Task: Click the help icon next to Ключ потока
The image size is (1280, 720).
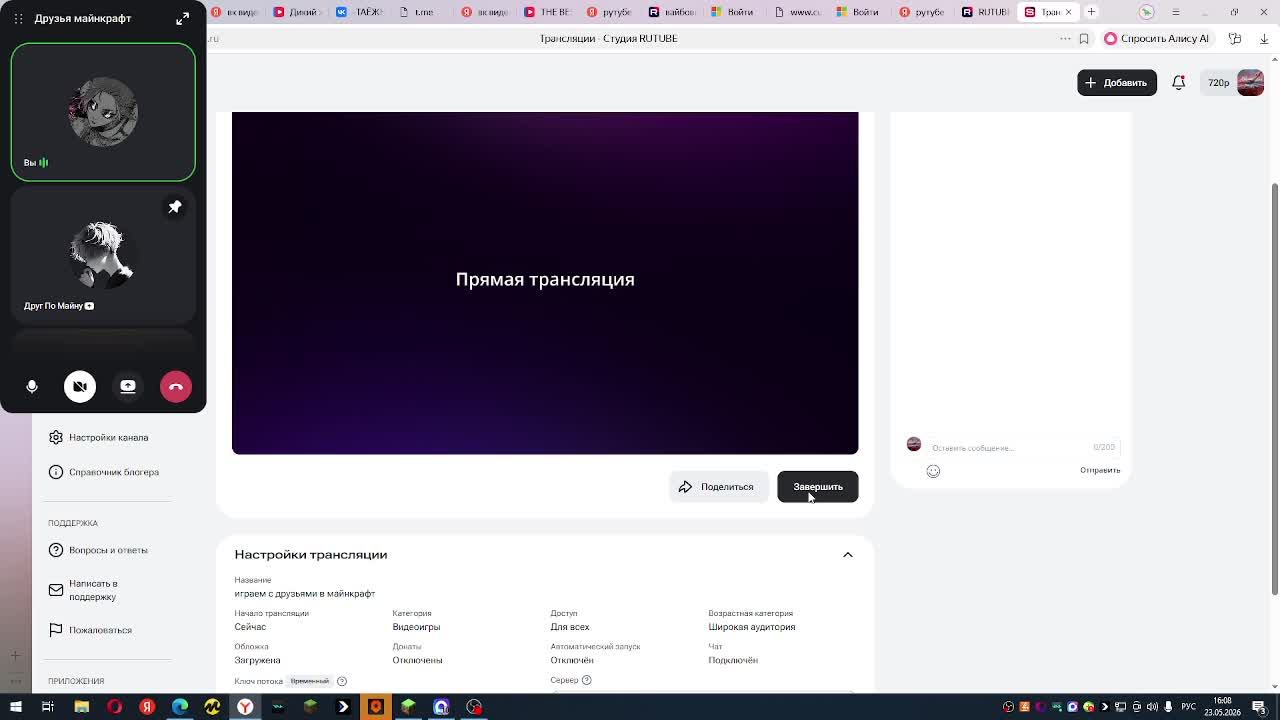Action: point(342,681)
